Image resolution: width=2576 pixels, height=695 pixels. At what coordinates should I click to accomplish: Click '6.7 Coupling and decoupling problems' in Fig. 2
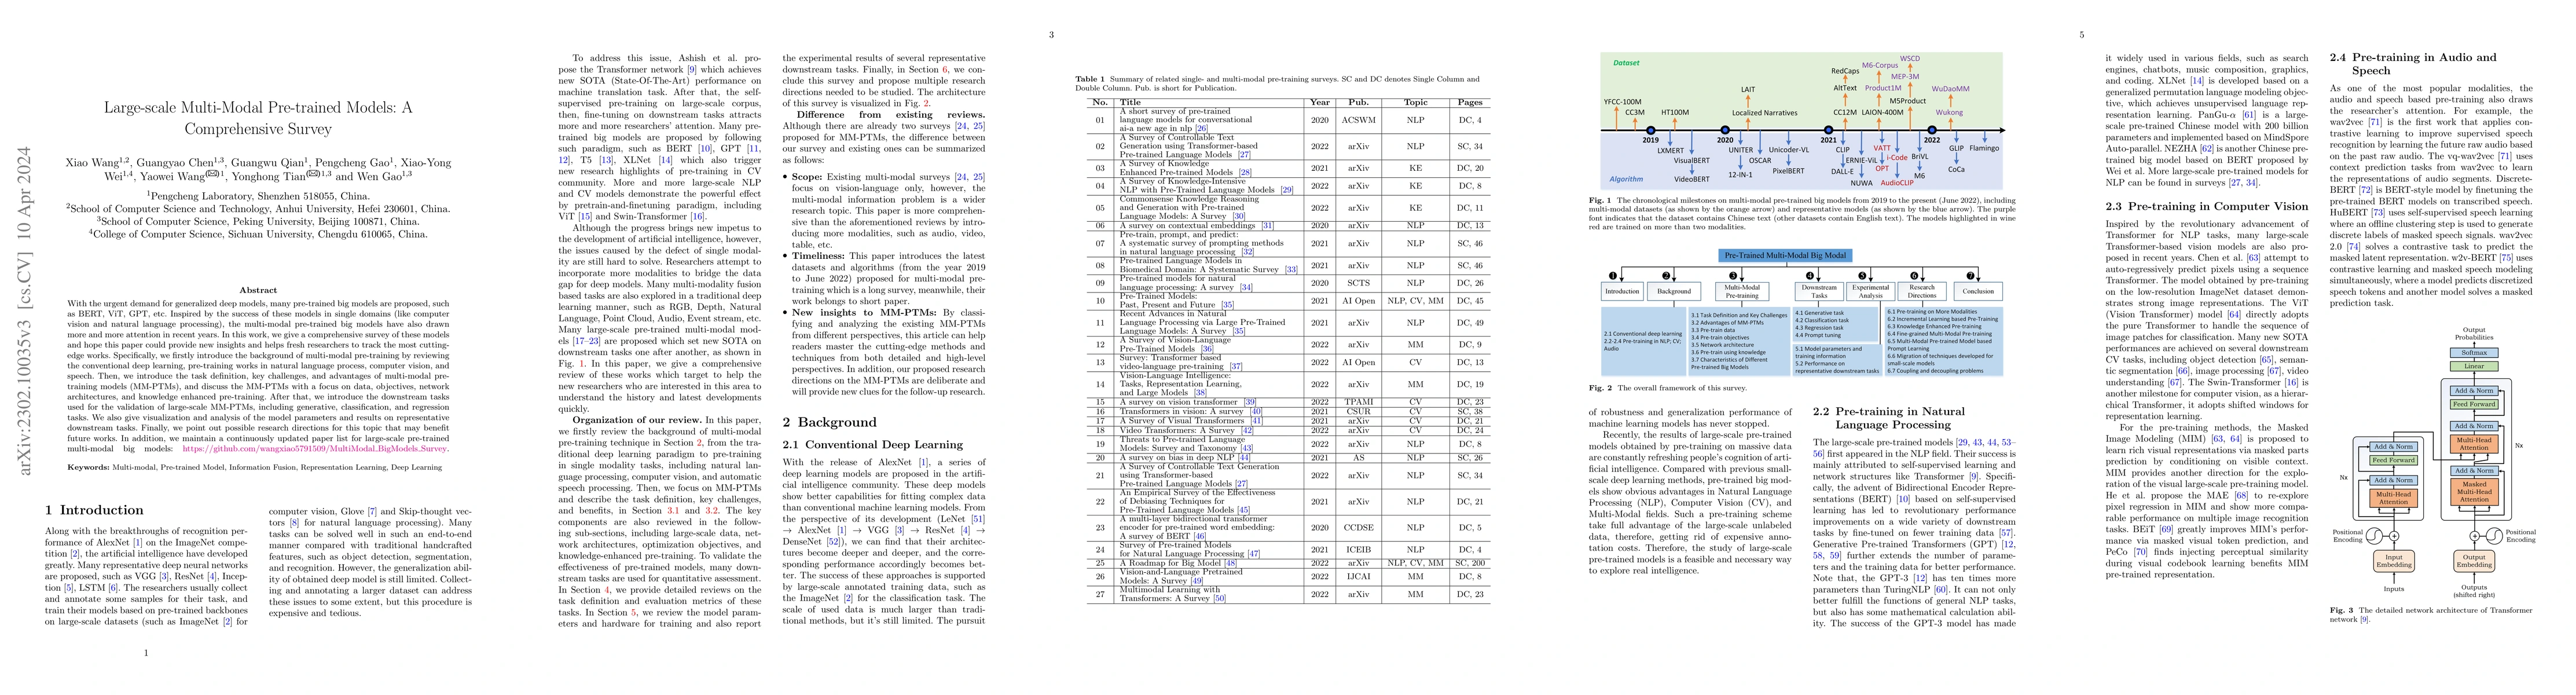point(1936,371)
